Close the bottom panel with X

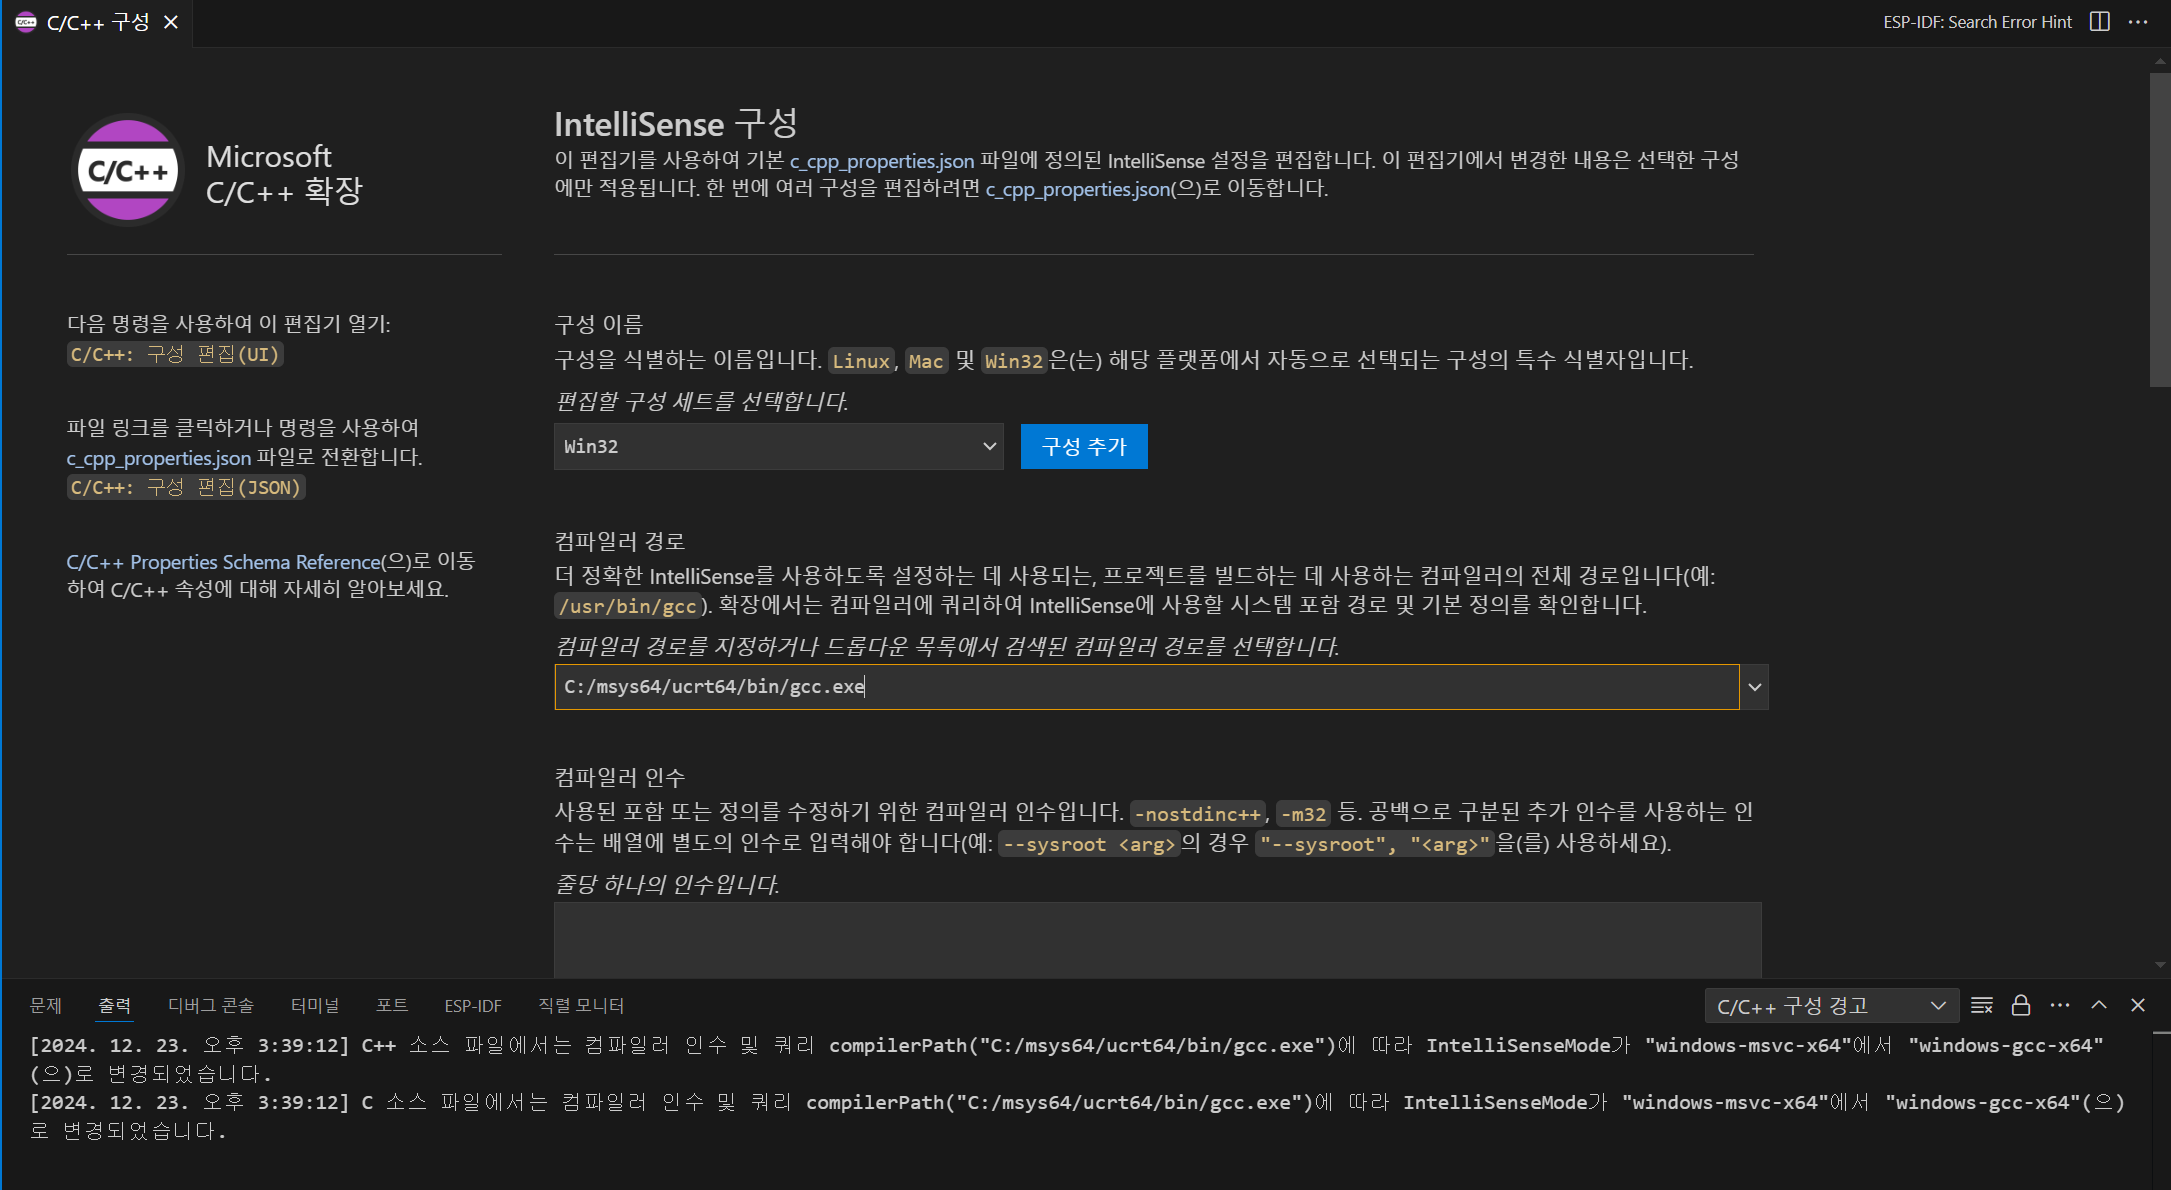[x=2138, y=1005]
